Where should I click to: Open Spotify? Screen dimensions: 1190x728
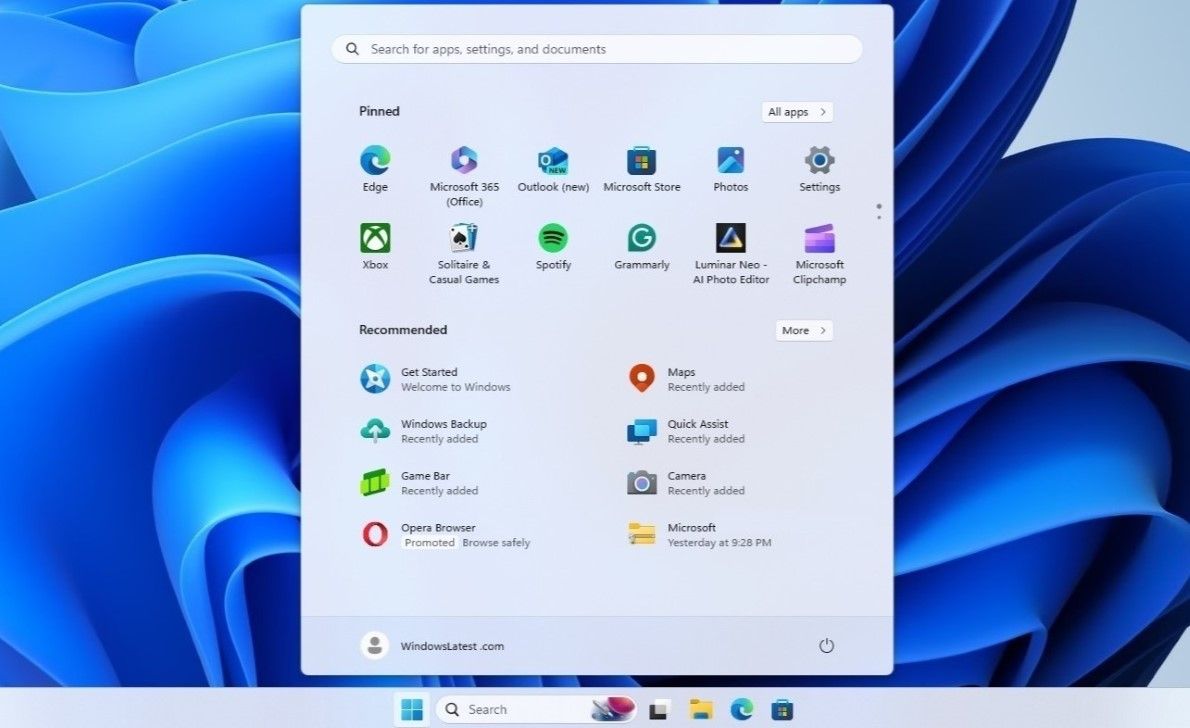552,240
